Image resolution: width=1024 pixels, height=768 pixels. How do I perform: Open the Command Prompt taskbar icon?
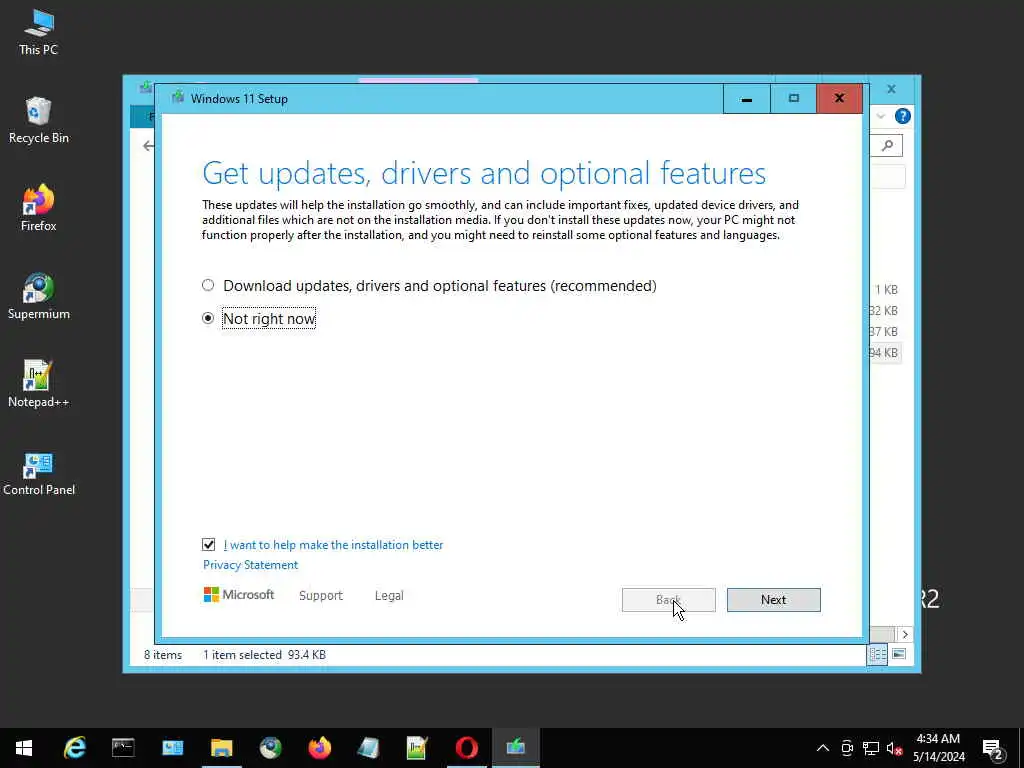123,748
